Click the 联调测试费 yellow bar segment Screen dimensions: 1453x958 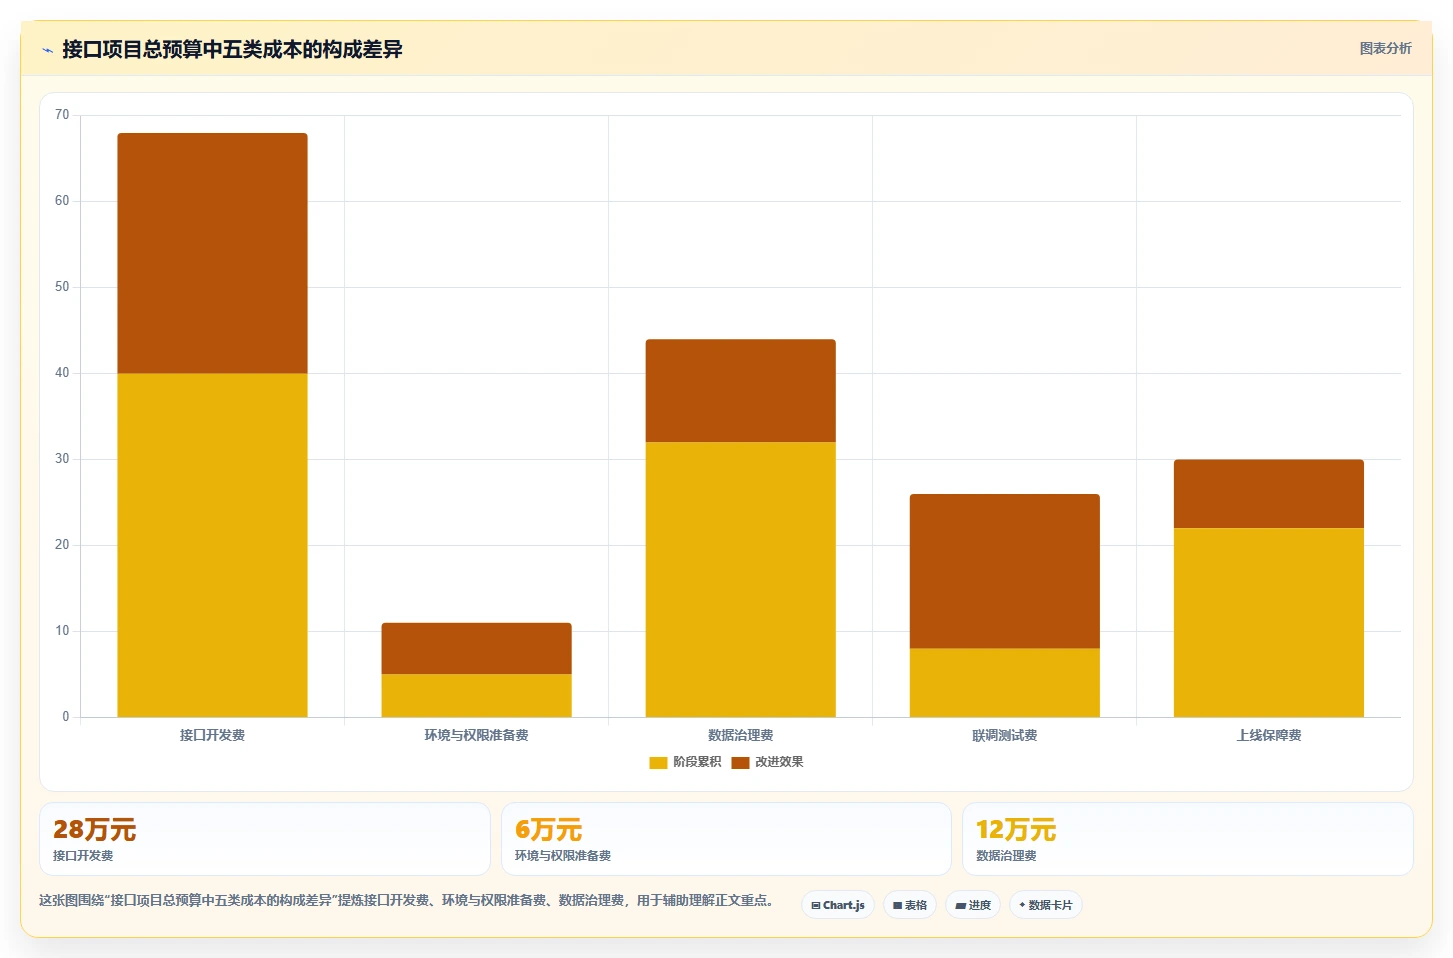click(1004, 682)
